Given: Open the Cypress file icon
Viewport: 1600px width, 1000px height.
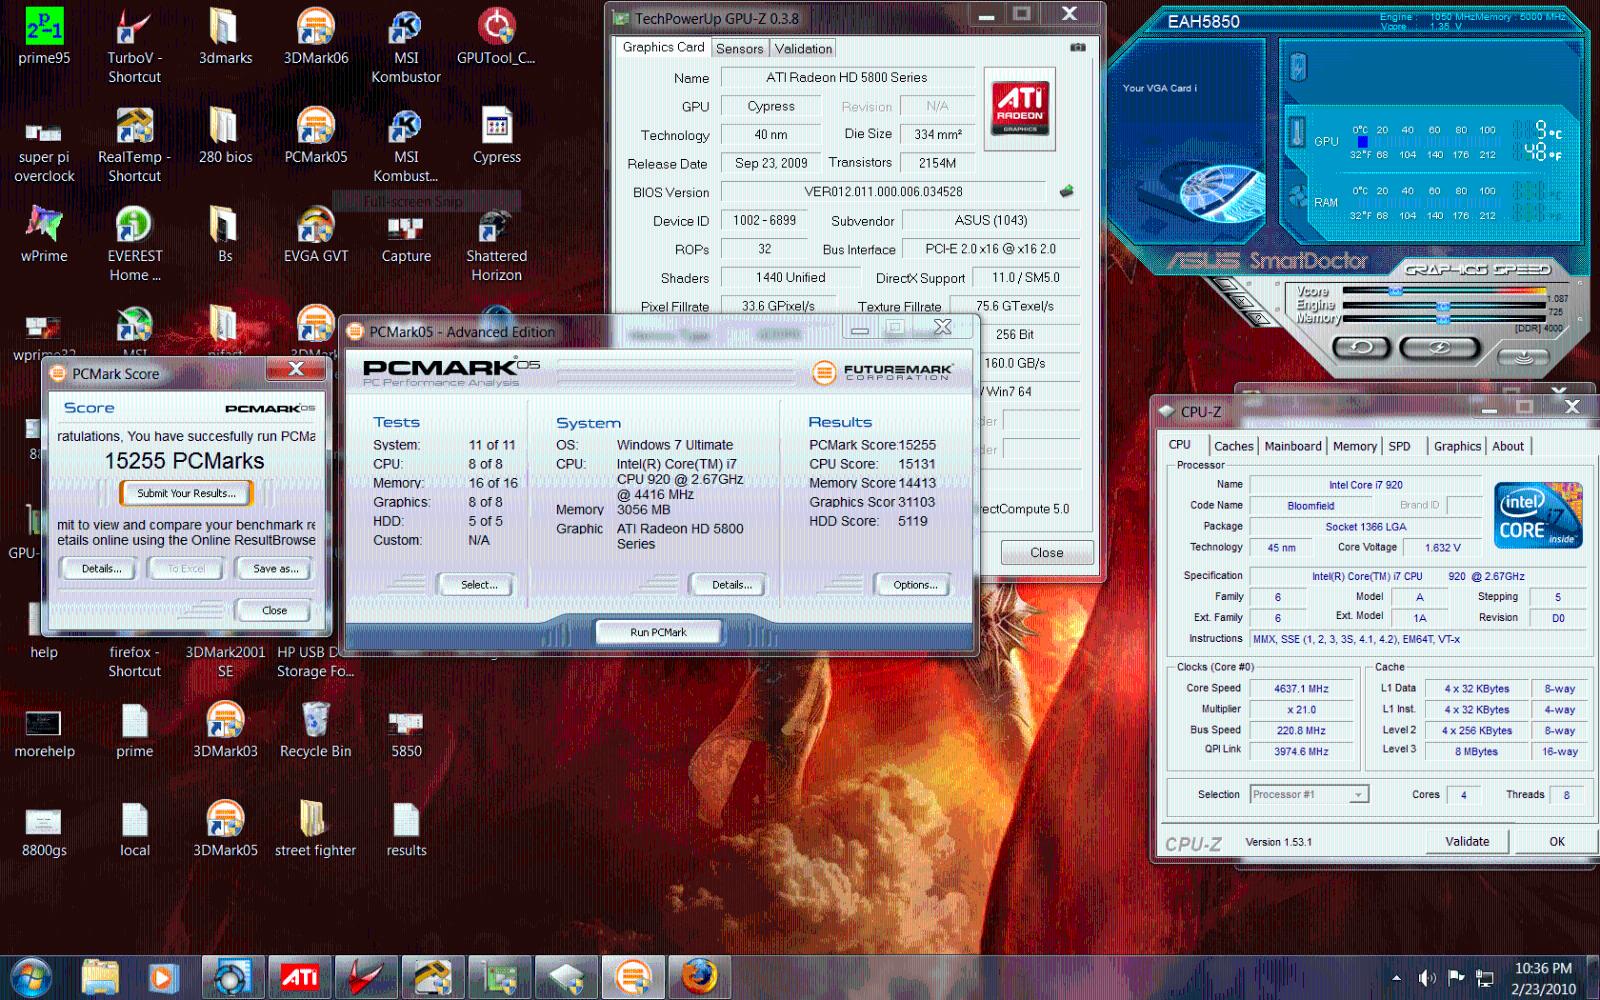Looking at the screenshot, I should (x=496, y=137).
